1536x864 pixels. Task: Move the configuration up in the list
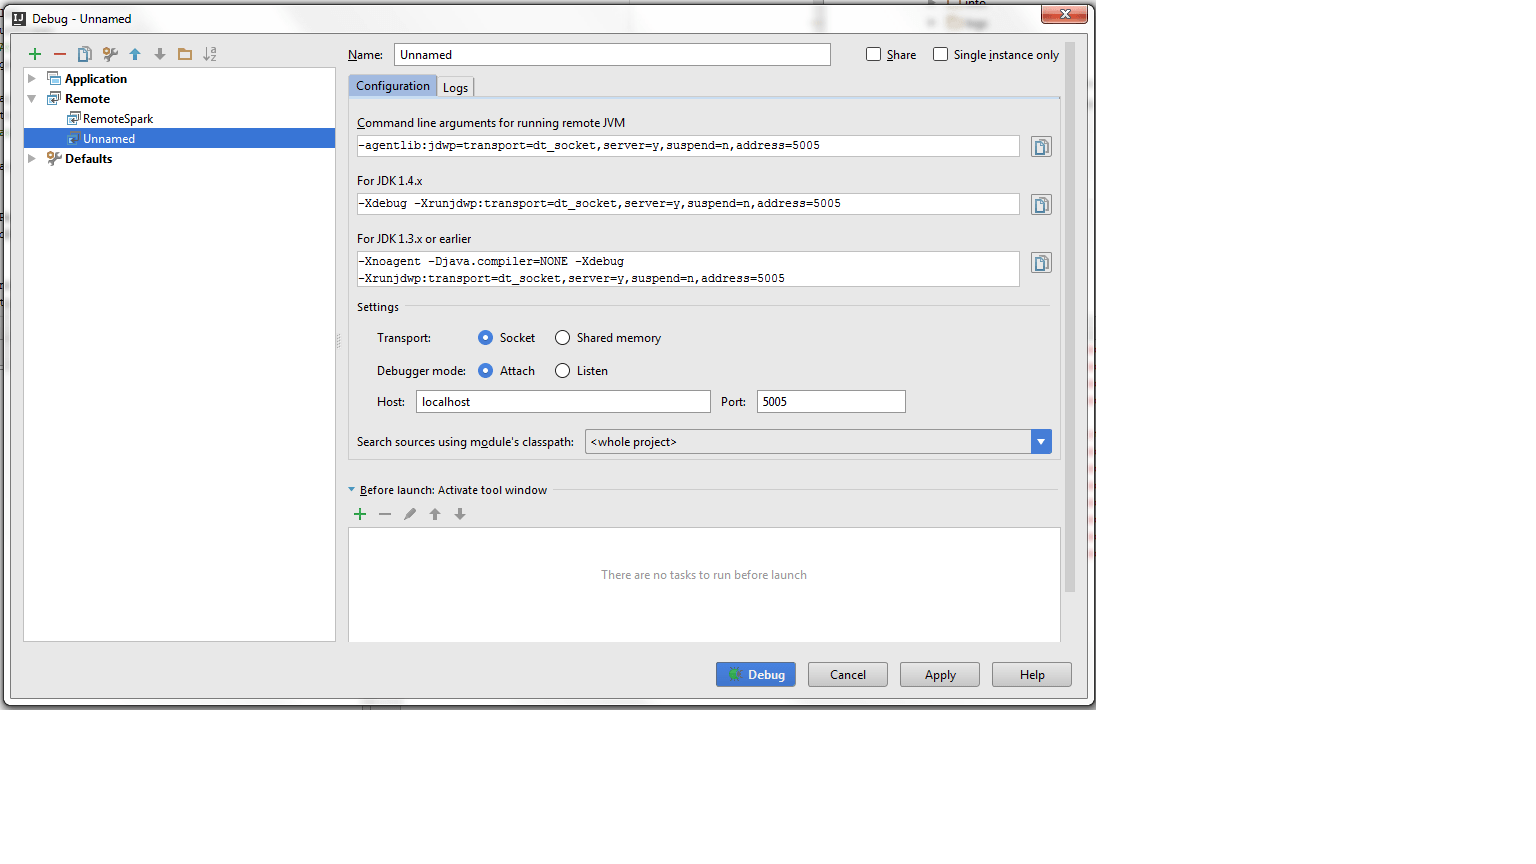coord(135,54)
